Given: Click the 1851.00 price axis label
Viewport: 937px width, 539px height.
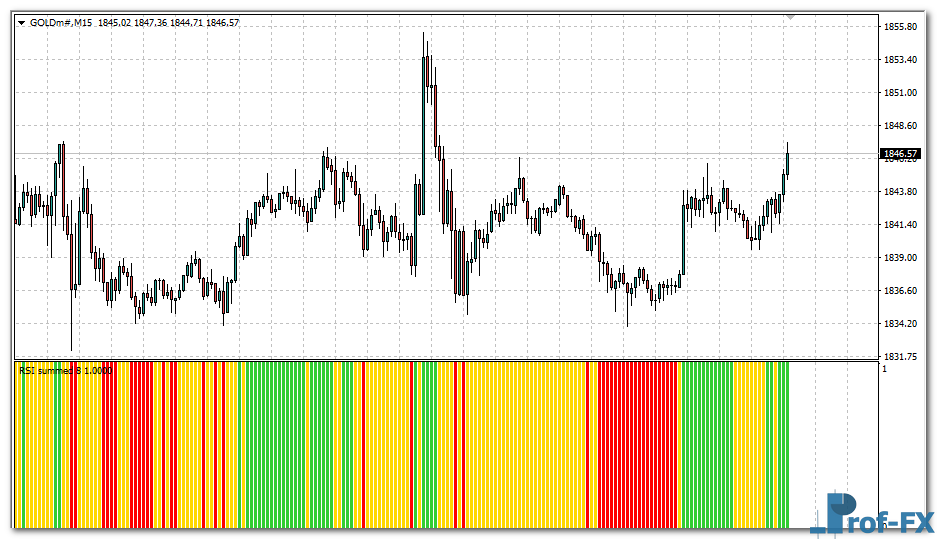Looking at the screenshot, I should click(900, 93).
